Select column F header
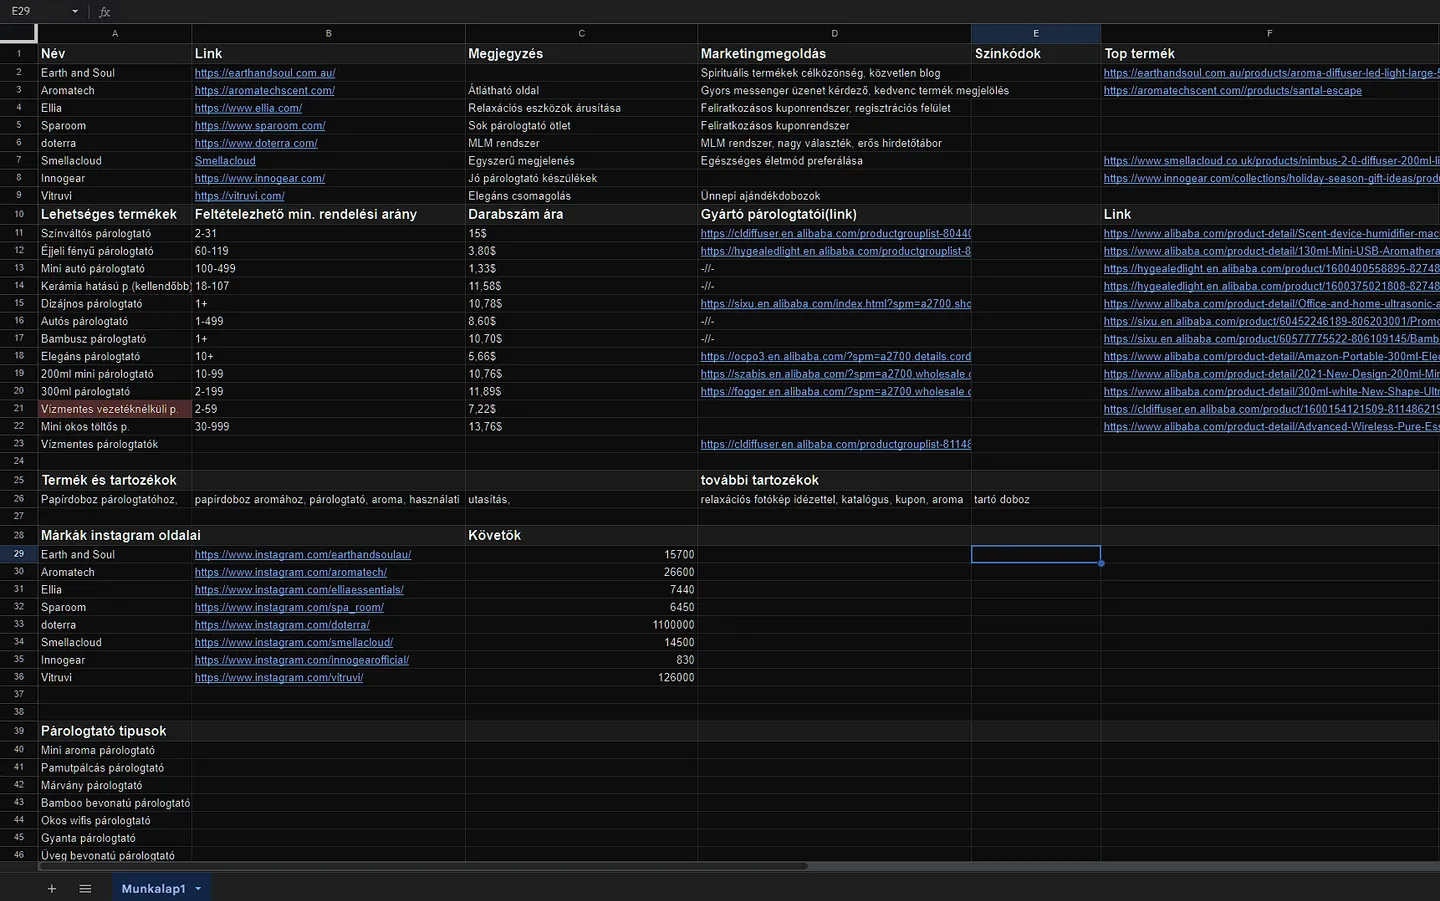1440x901 pixels. [1270, 33]
